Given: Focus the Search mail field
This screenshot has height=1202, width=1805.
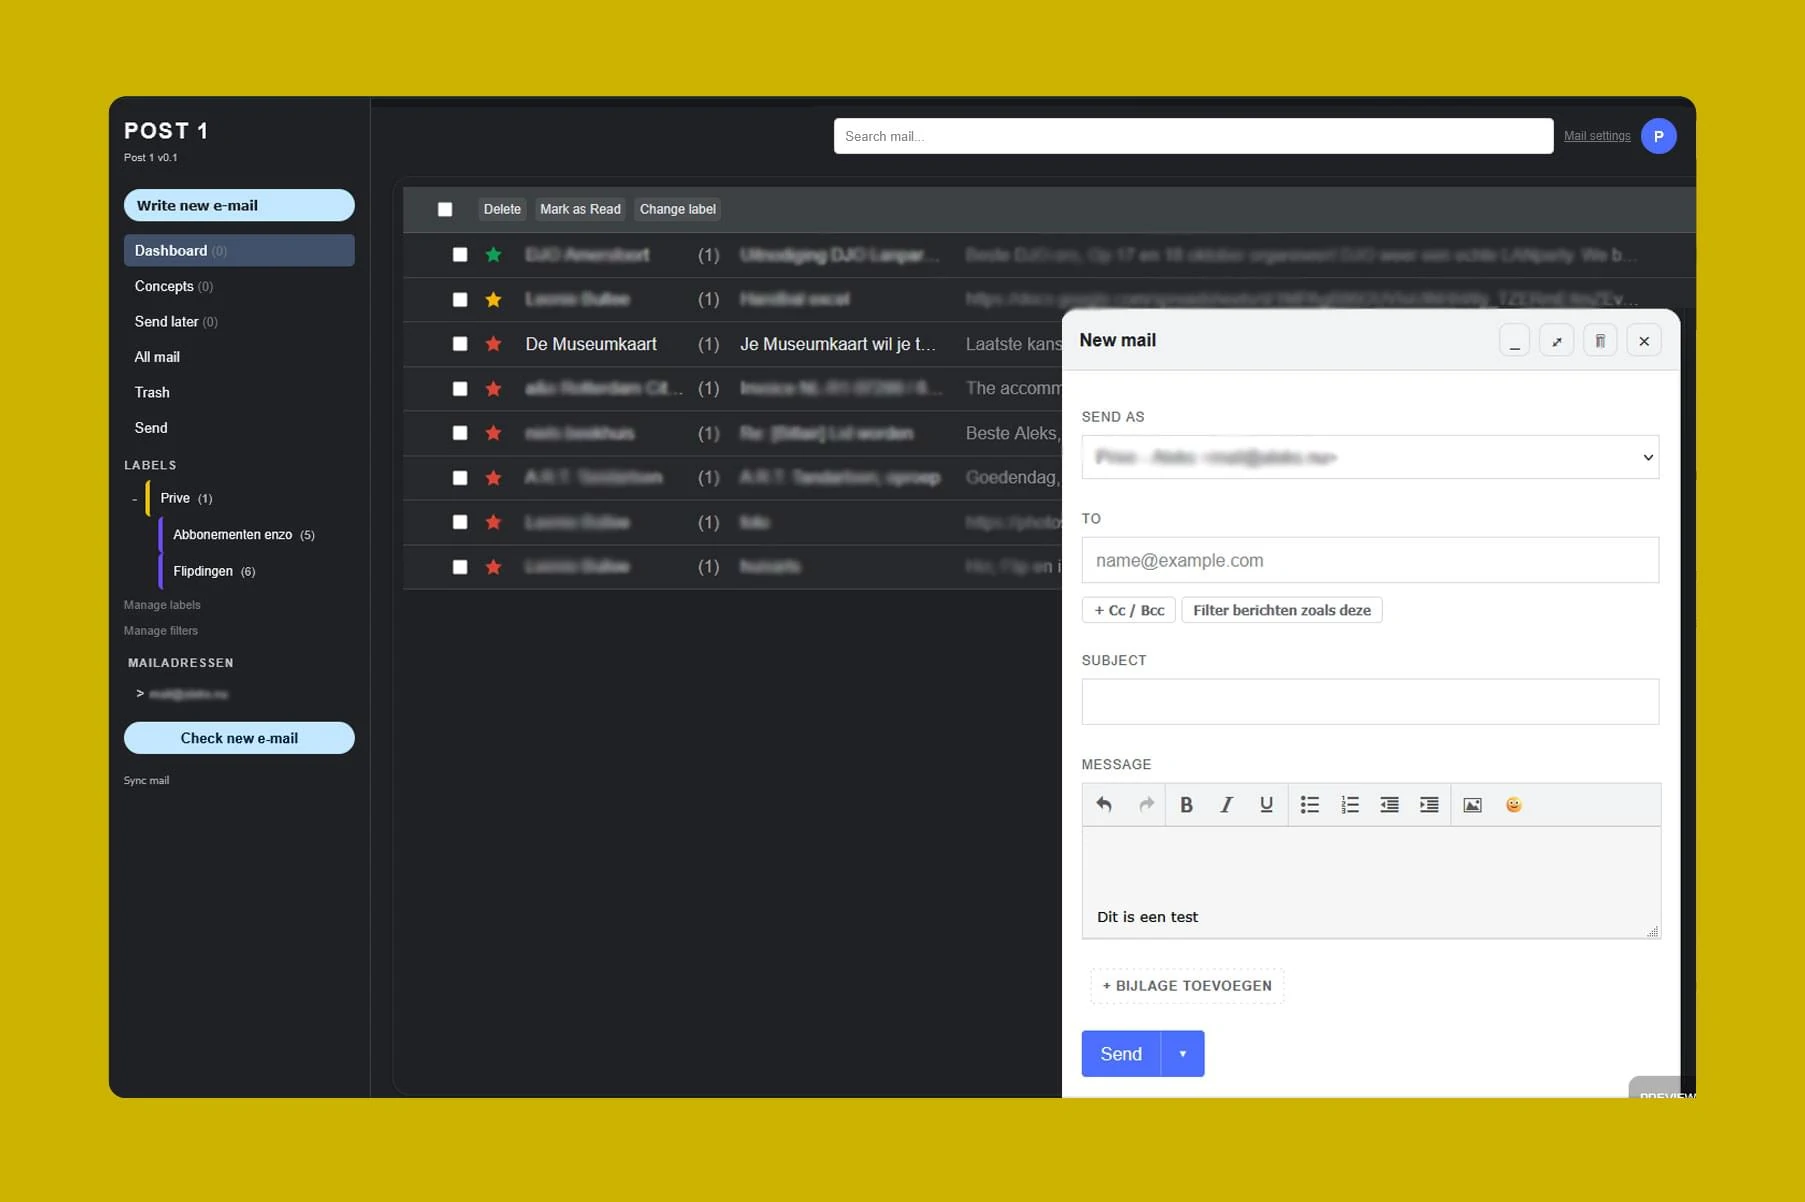Looking at the screenshot, I should [1193, 136].
